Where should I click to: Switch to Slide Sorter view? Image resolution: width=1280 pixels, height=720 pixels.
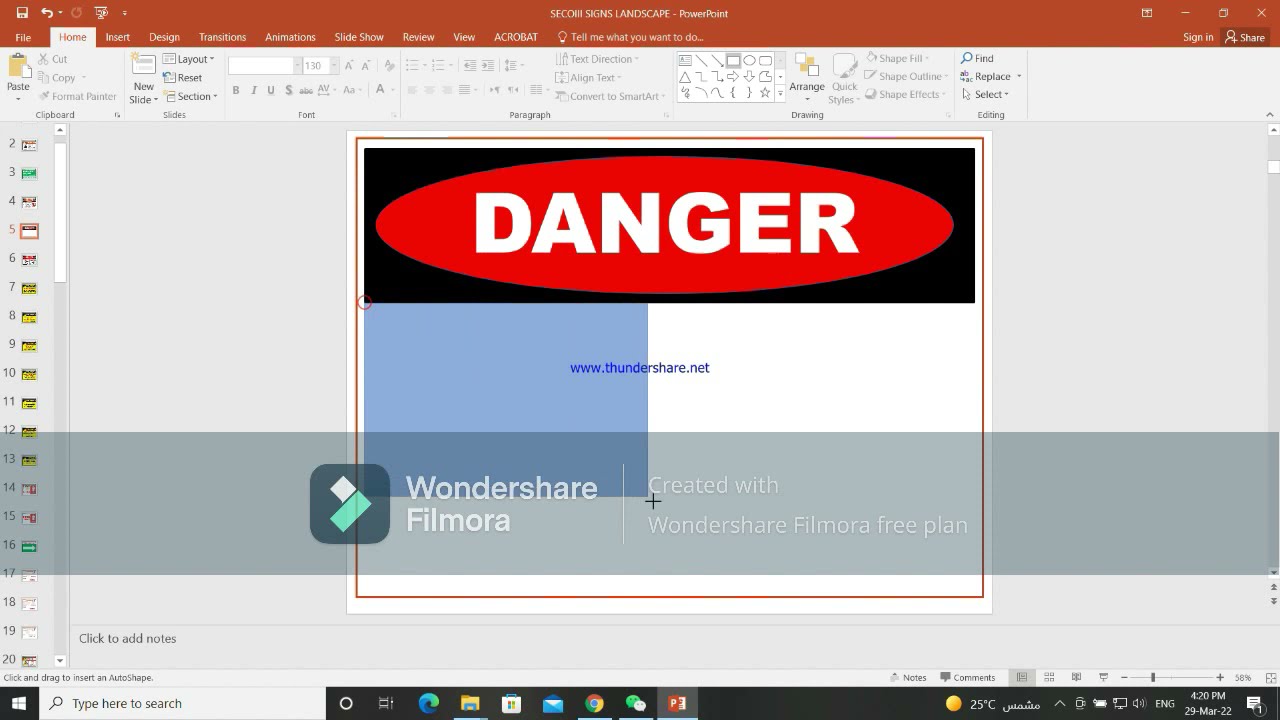pyautogui.click(x=1049, y=677)
